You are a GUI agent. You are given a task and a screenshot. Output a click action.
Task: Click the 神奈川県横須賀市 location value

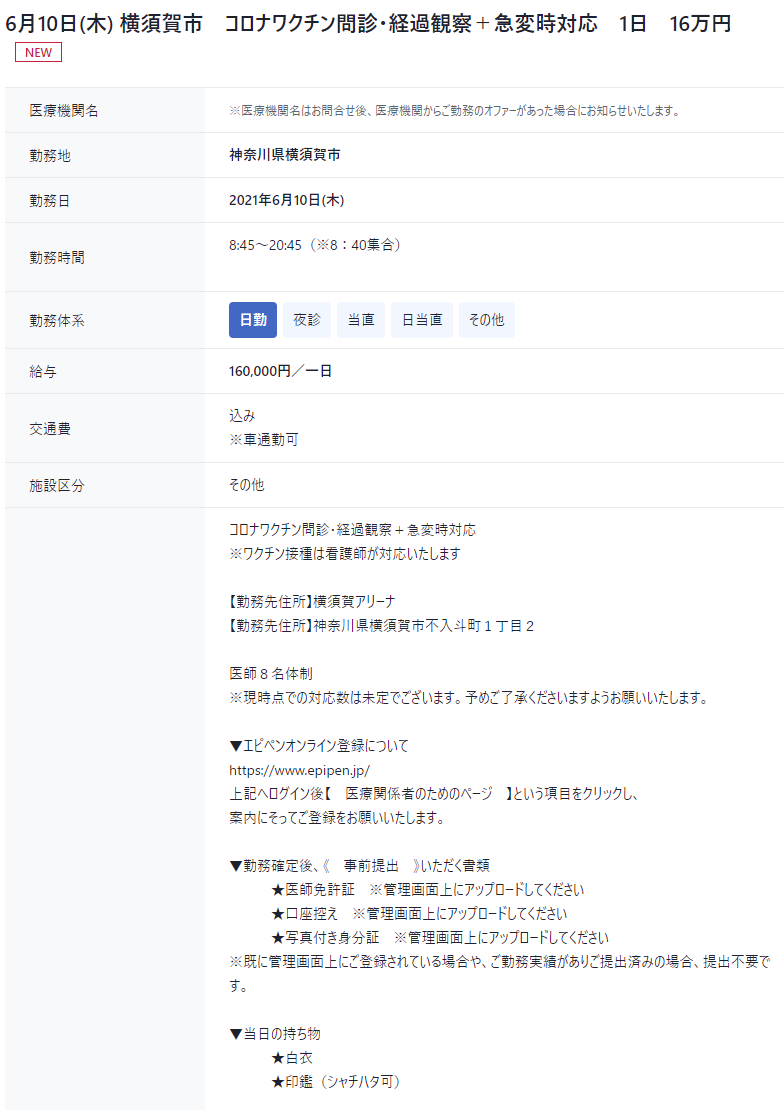(285, 155)
